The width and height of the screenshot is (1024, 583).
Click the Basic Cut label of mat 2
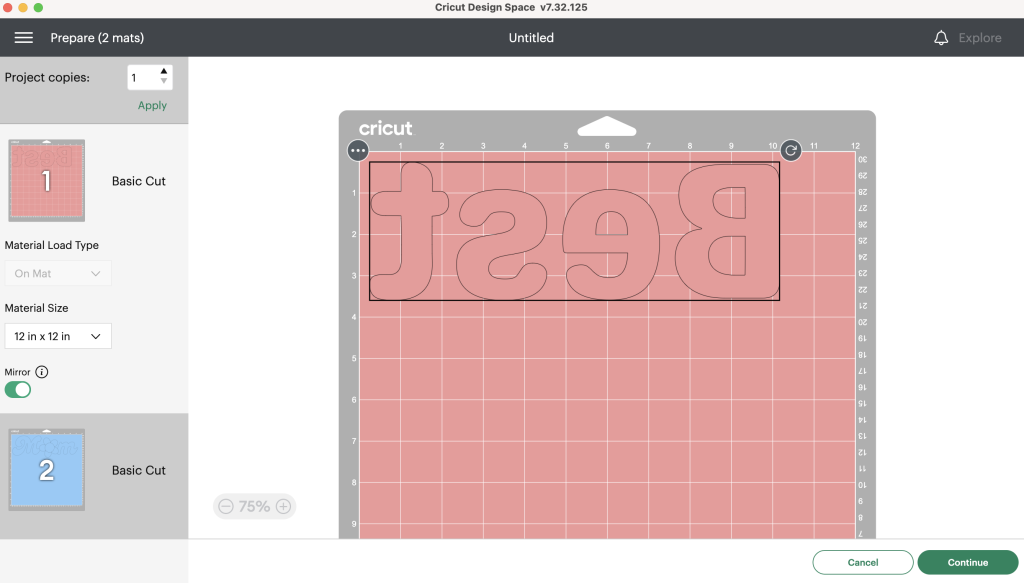pos(138,470)
